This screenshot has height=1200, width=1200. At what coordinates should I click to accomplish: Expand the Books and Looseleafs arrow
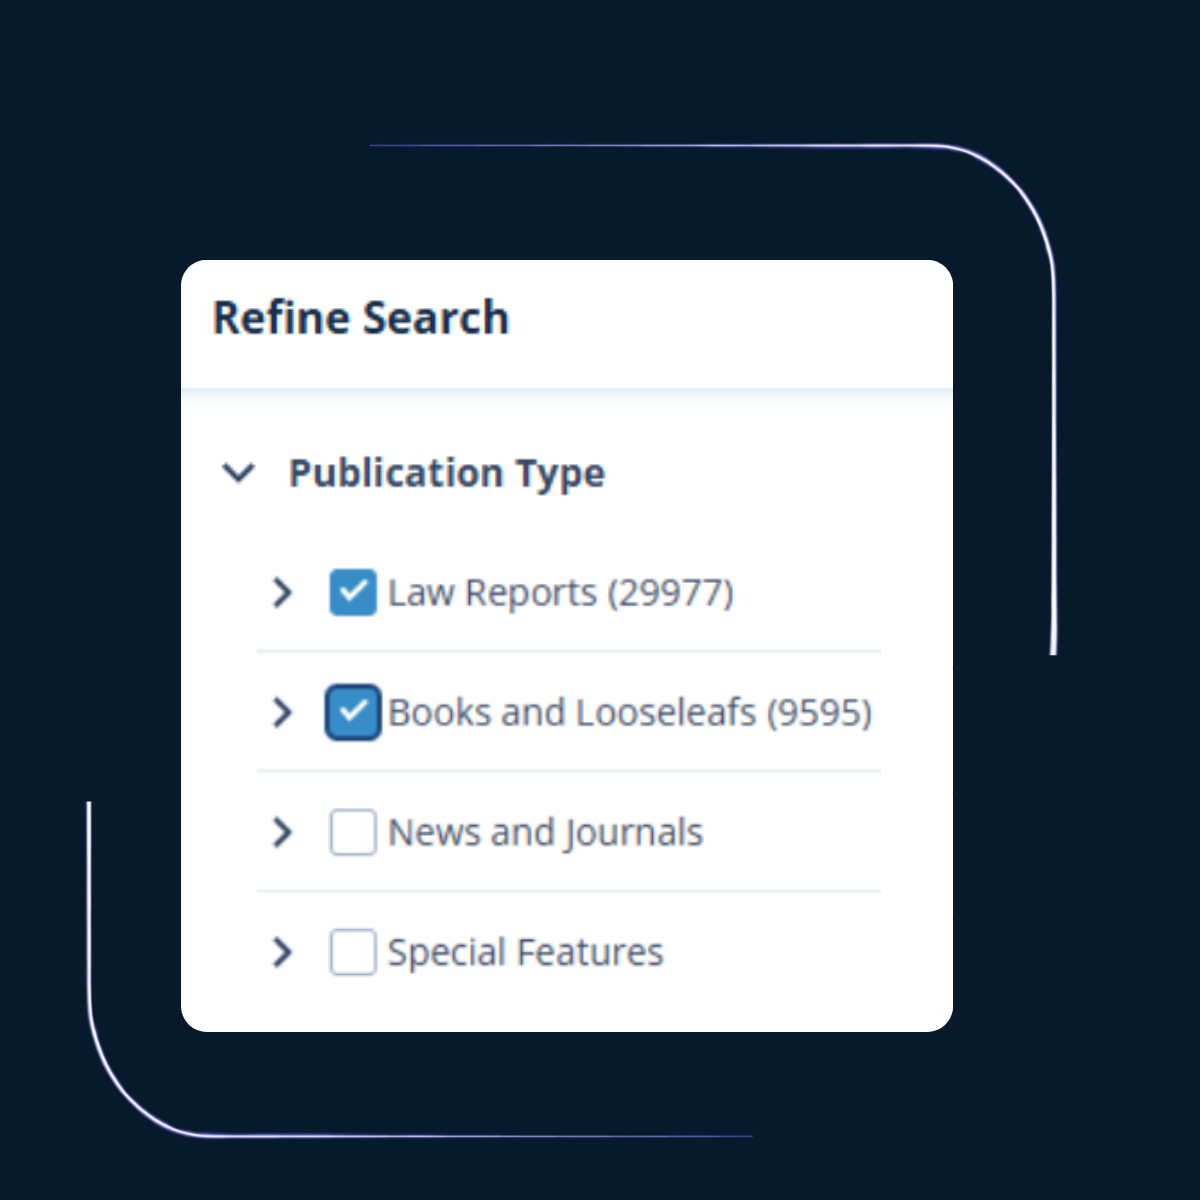(x=282, y=713)
